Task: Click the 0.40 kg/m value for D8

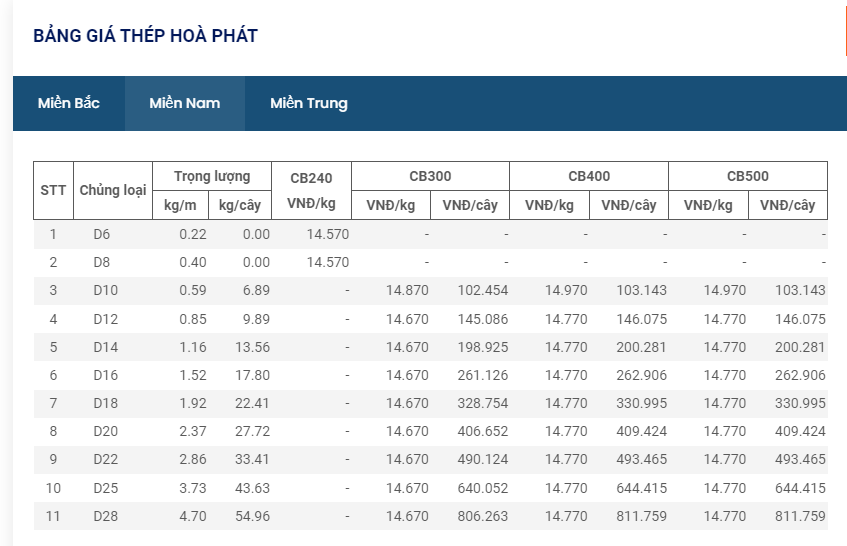Action: tap(193, 262)
